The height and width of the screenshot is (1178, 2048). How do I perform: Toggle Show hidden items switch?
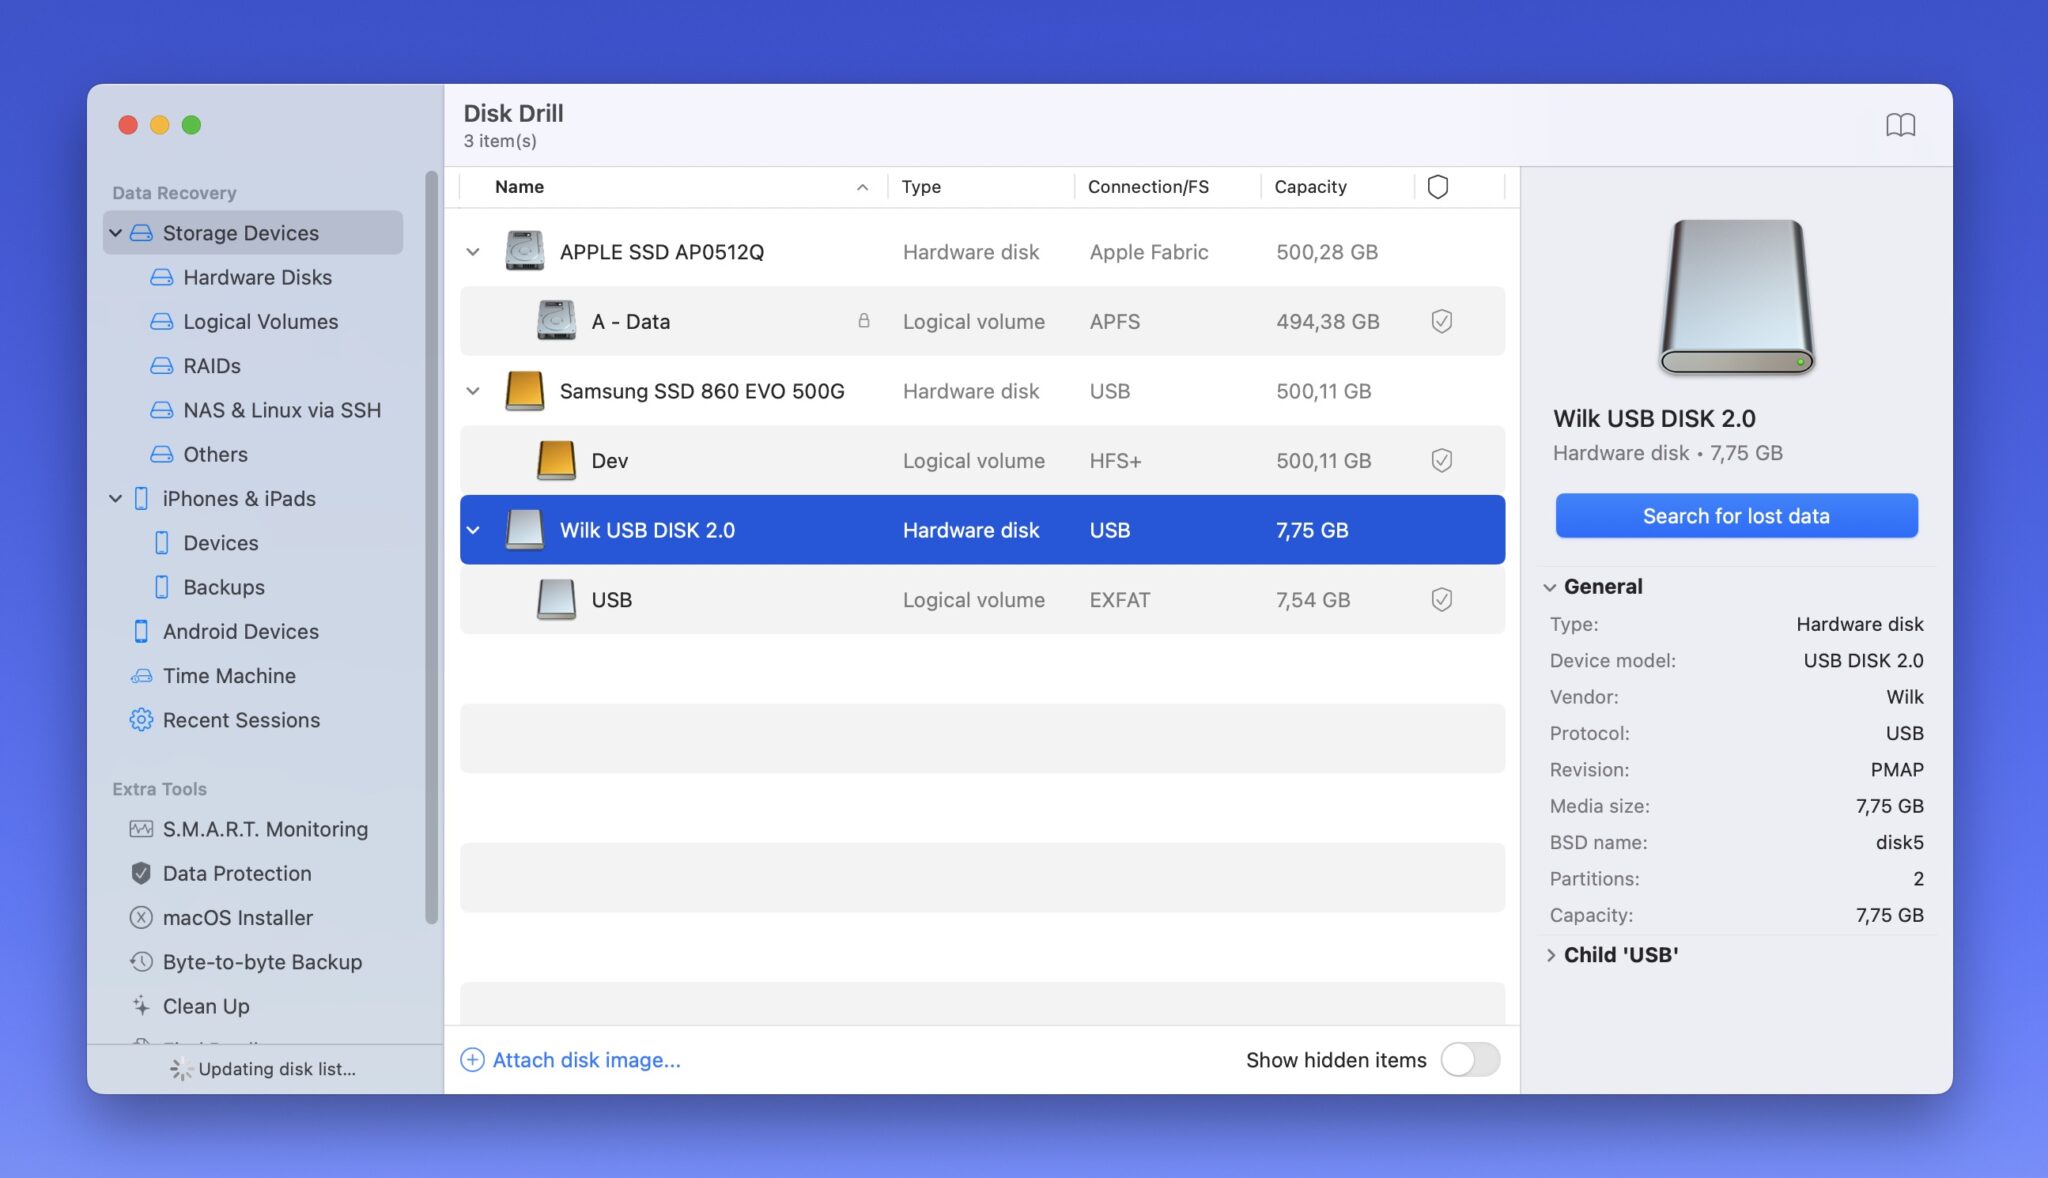pyautogui.click(x=1469, y=1059)
